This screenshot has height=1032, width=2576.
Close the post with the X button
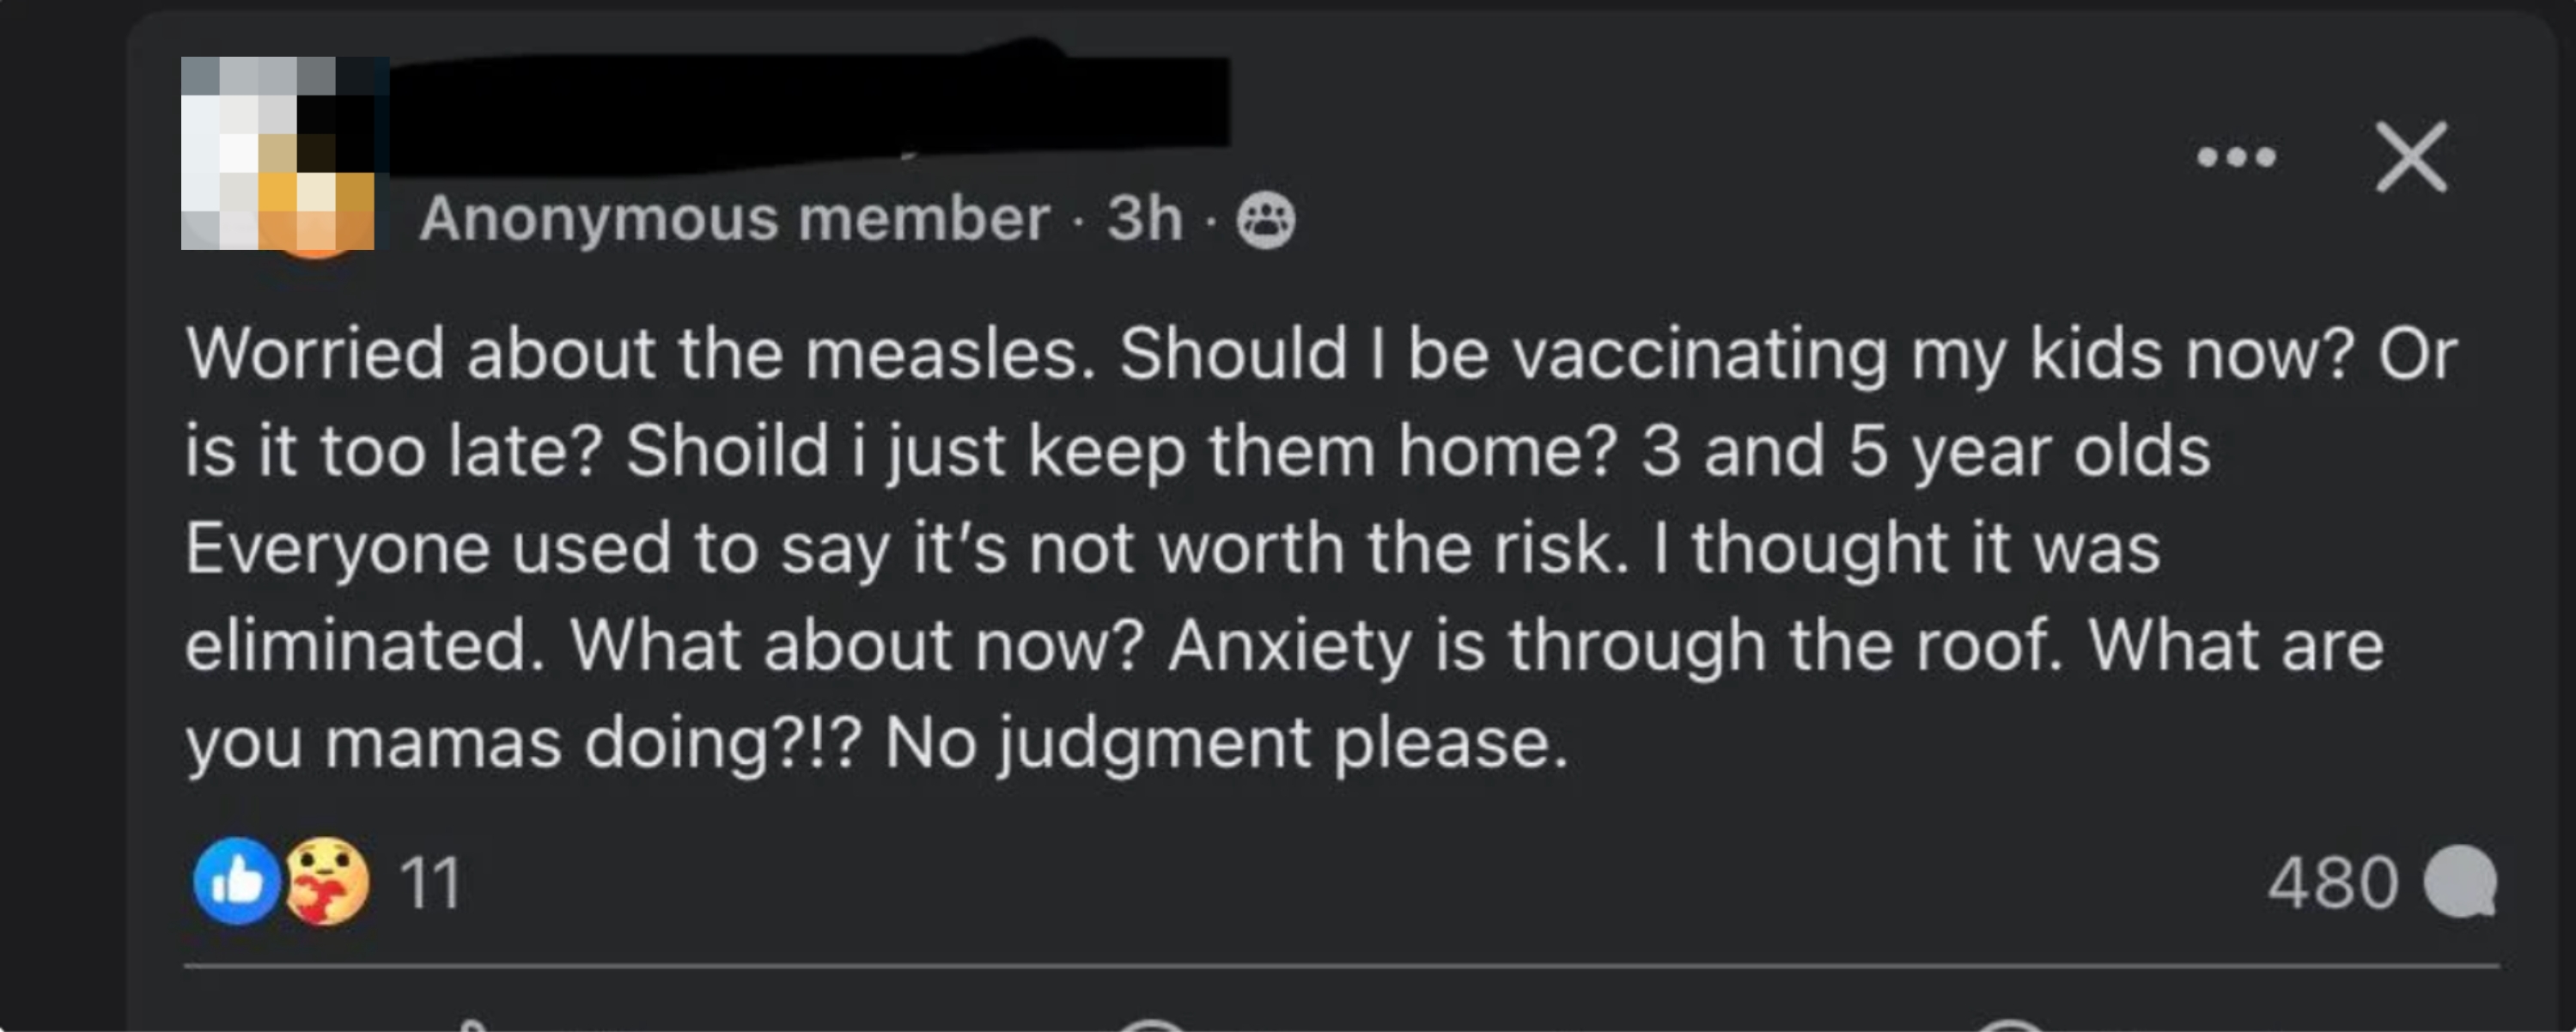pos(2411,157)
